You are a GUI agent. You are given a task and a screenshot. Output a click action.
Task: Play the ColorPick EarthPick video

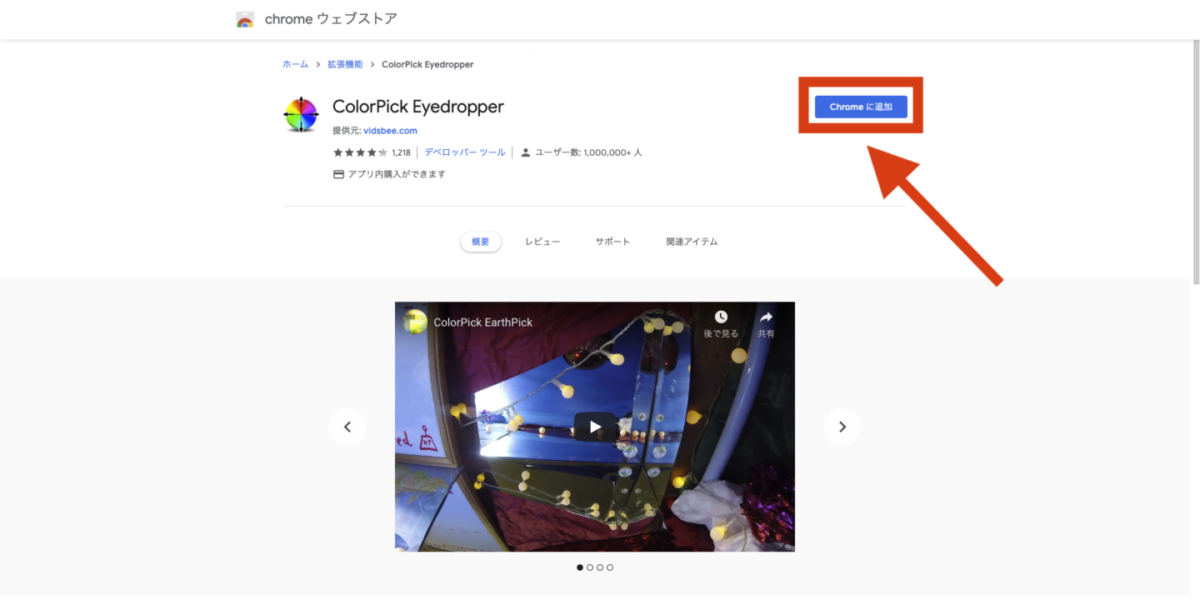pyautogui.click(x=595, y=427)
